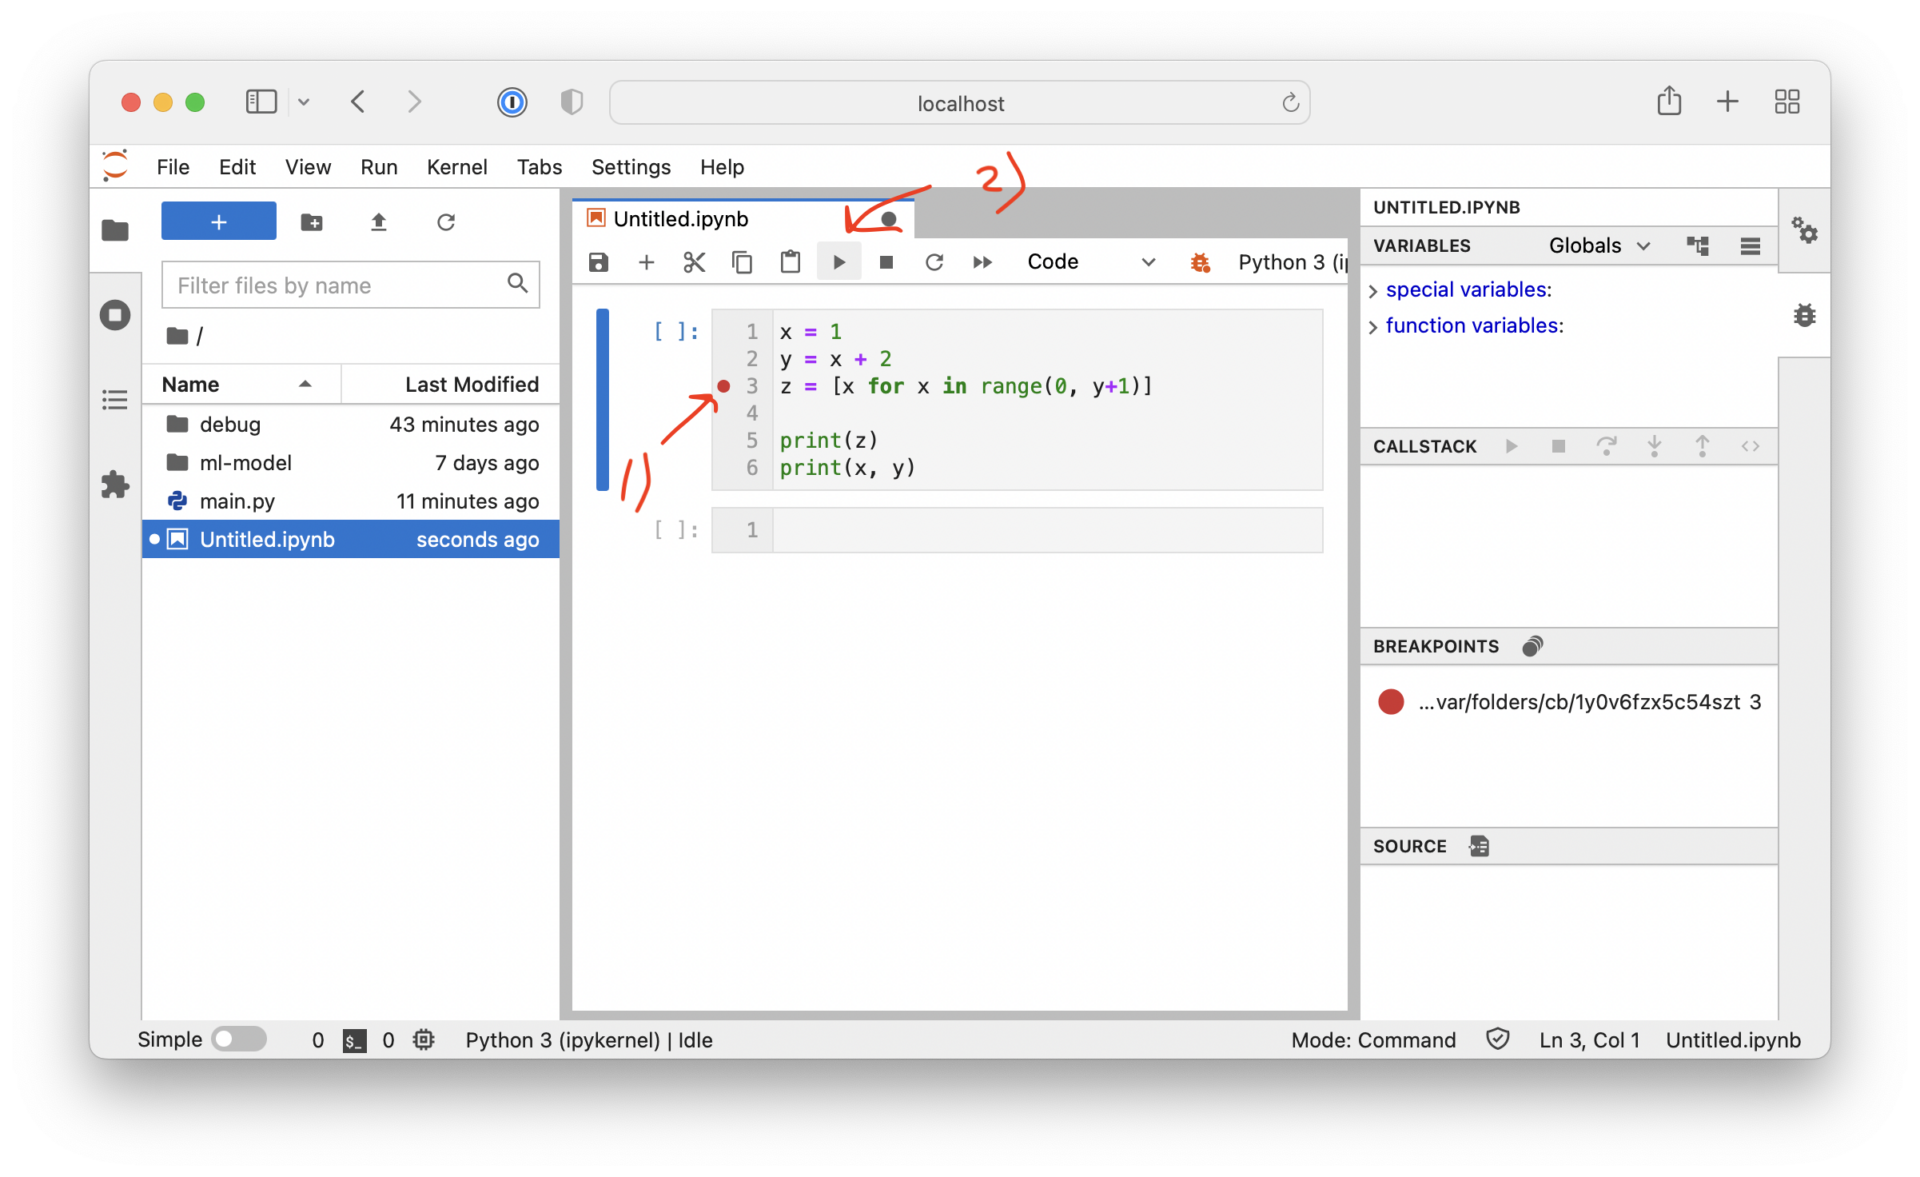This screenshot has width=1920, height=1177.
Task: Open the tree view of variables
Action: 1698,246
